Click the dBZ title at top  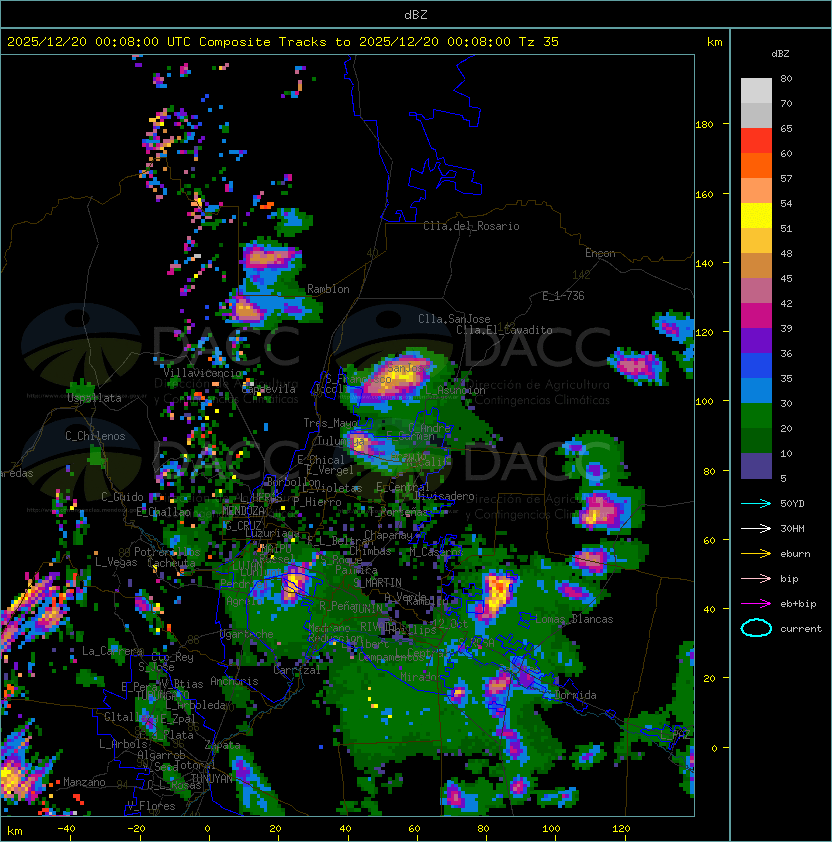click(x=416, y=14)
